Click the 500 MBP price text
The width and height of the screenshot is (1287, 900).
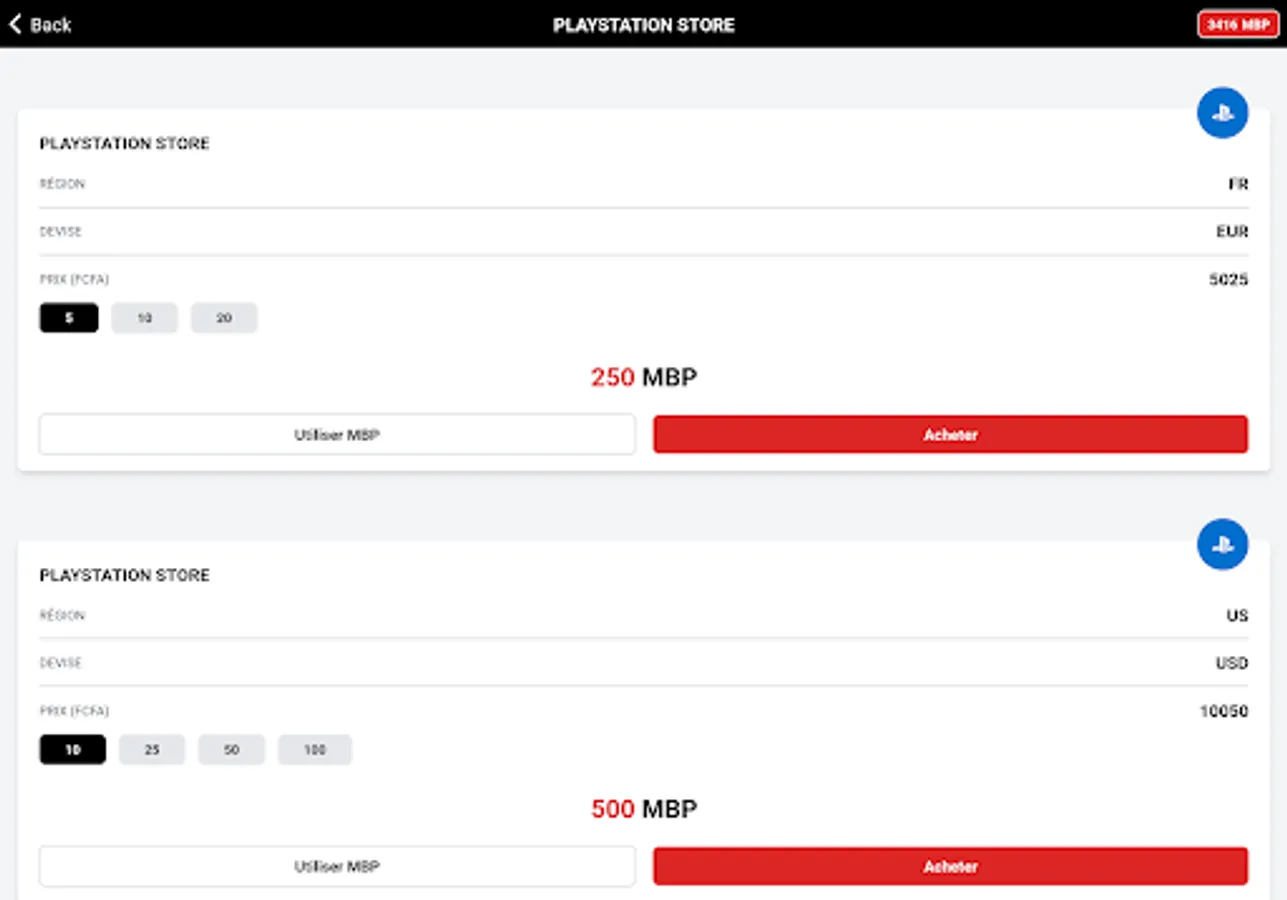point(644,808)
